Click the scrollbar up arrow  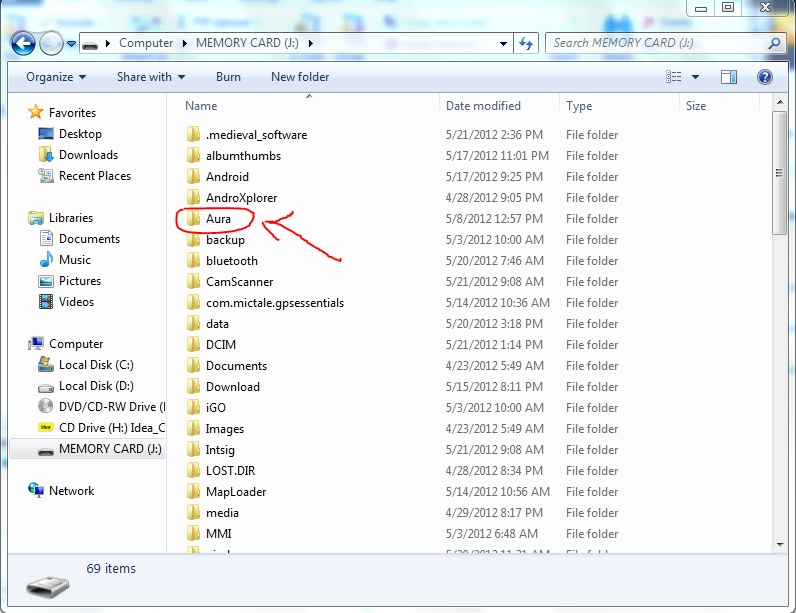tap(779, 103)
